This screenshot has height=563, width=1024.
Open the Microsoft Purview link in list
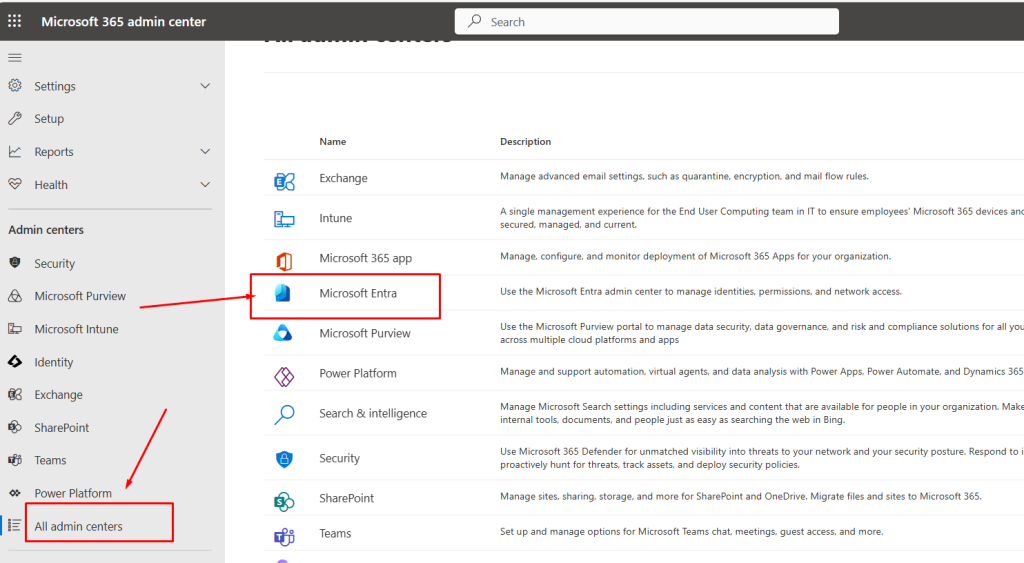click(364, 333)
